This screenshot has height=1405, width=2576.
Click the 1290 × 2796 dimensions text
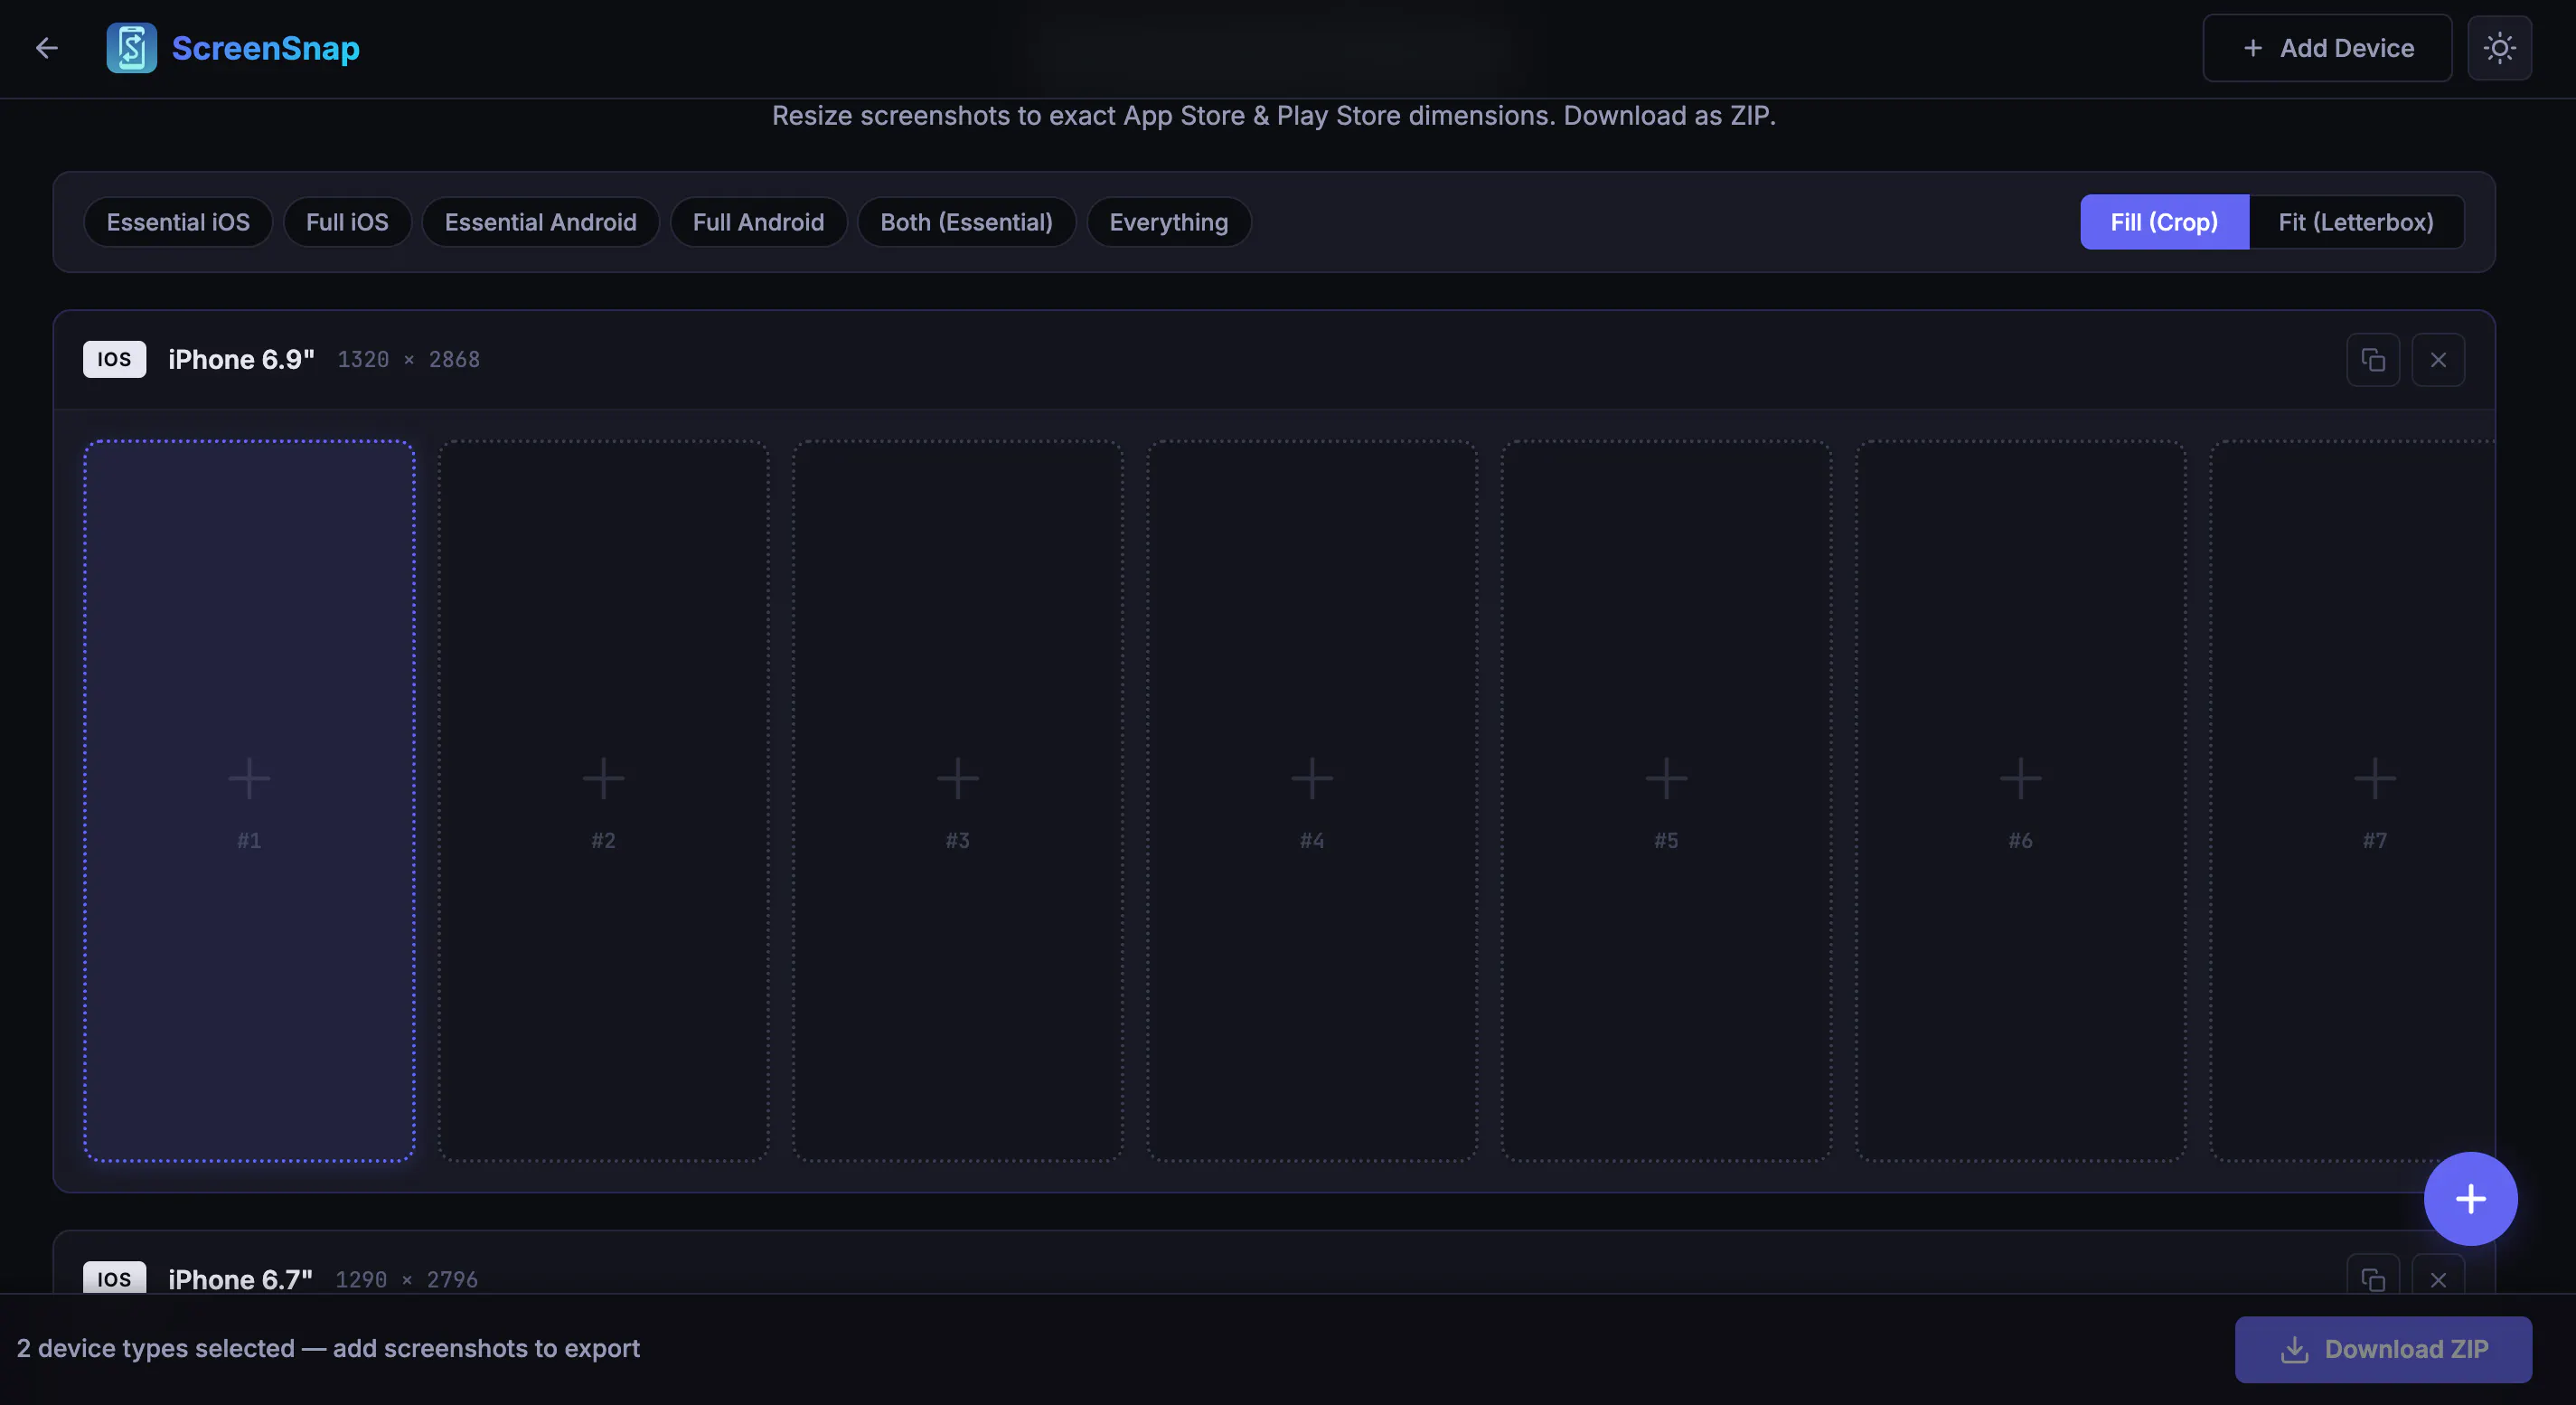[406, 1280]
